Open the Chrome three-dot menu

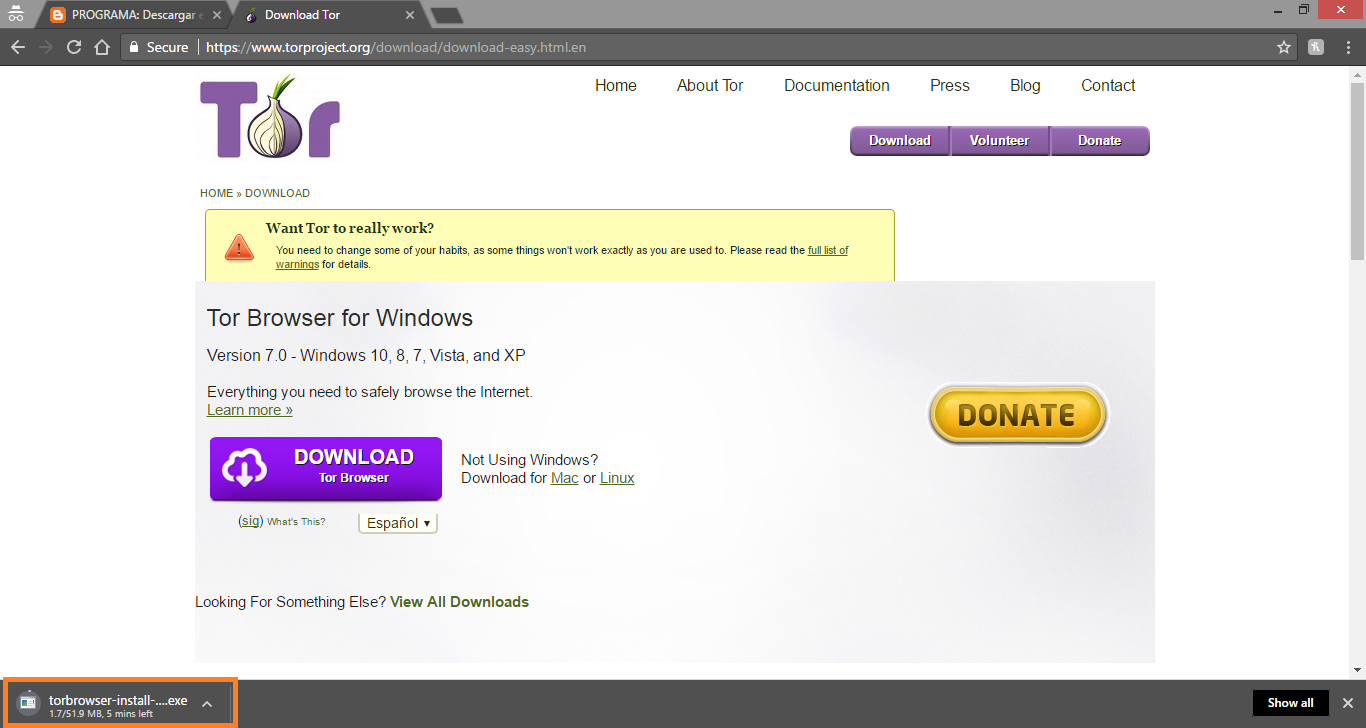click(x=1346, y=47)
